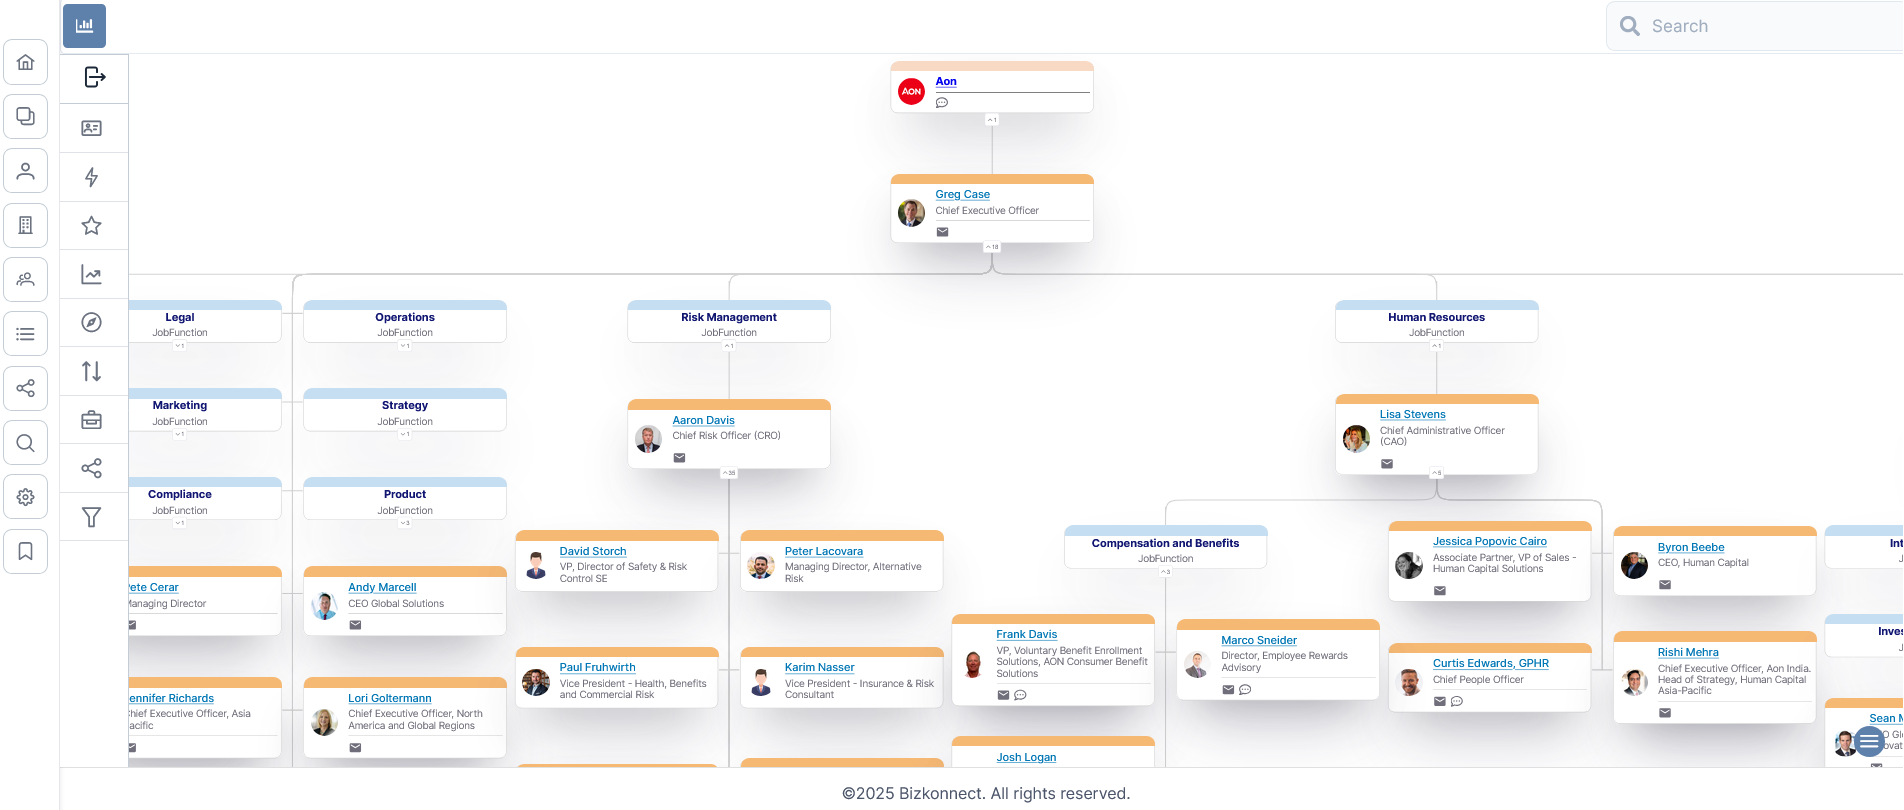
Task: Select the blue chart view button
Action: coord(84,26)
